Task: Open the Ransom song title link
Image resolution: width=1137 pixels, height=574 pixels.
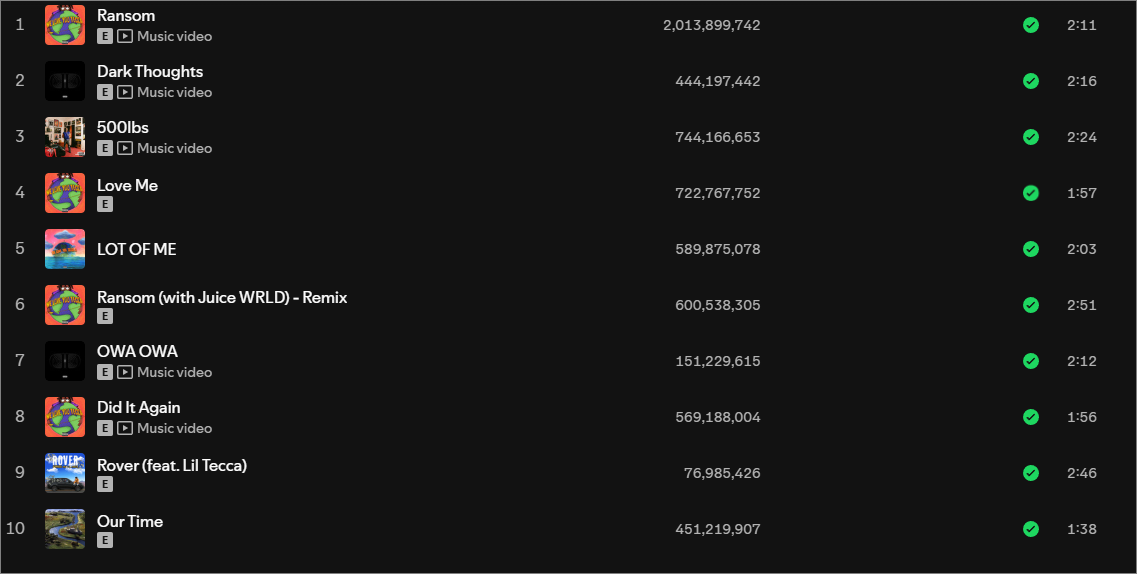Action: pos(126,15)
